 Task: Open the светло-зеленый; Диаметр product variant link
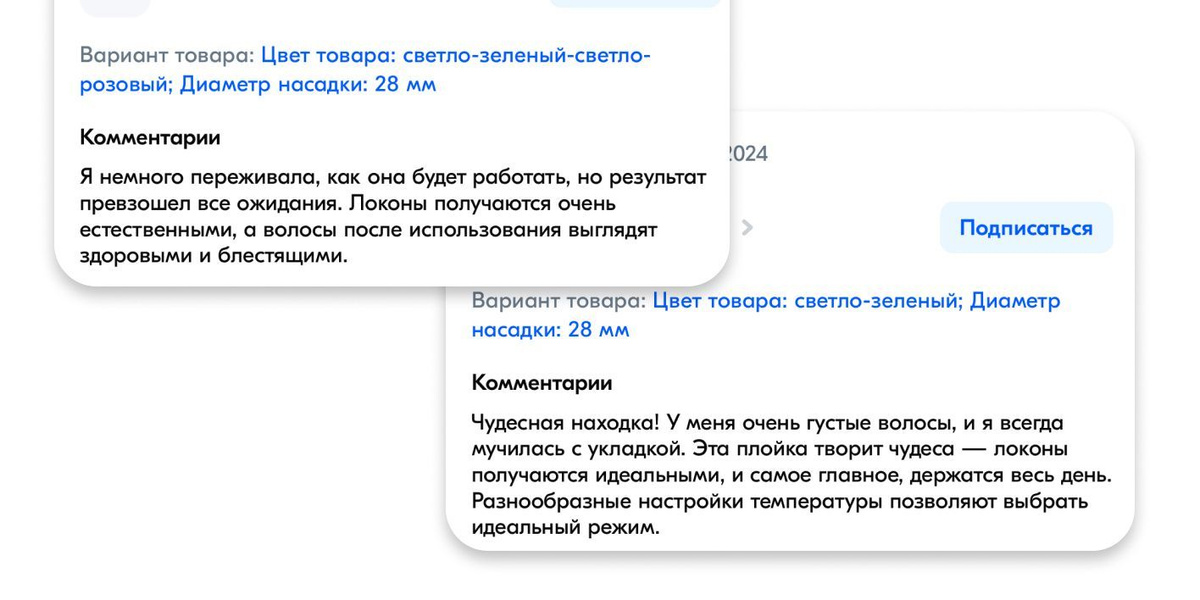tap(766, 315)
